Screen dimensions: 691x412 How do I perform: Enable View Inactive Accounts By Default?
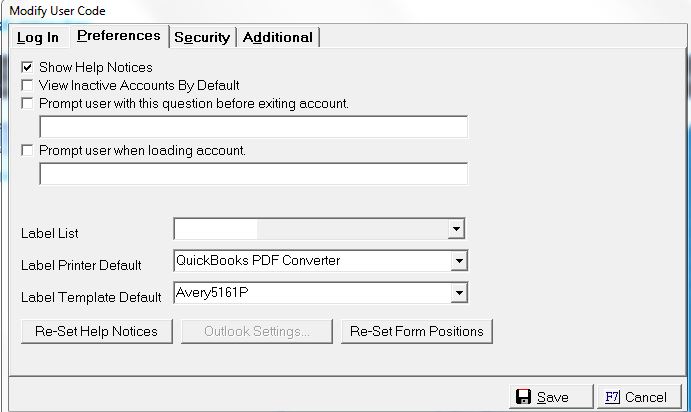click(x=28, y=85)
